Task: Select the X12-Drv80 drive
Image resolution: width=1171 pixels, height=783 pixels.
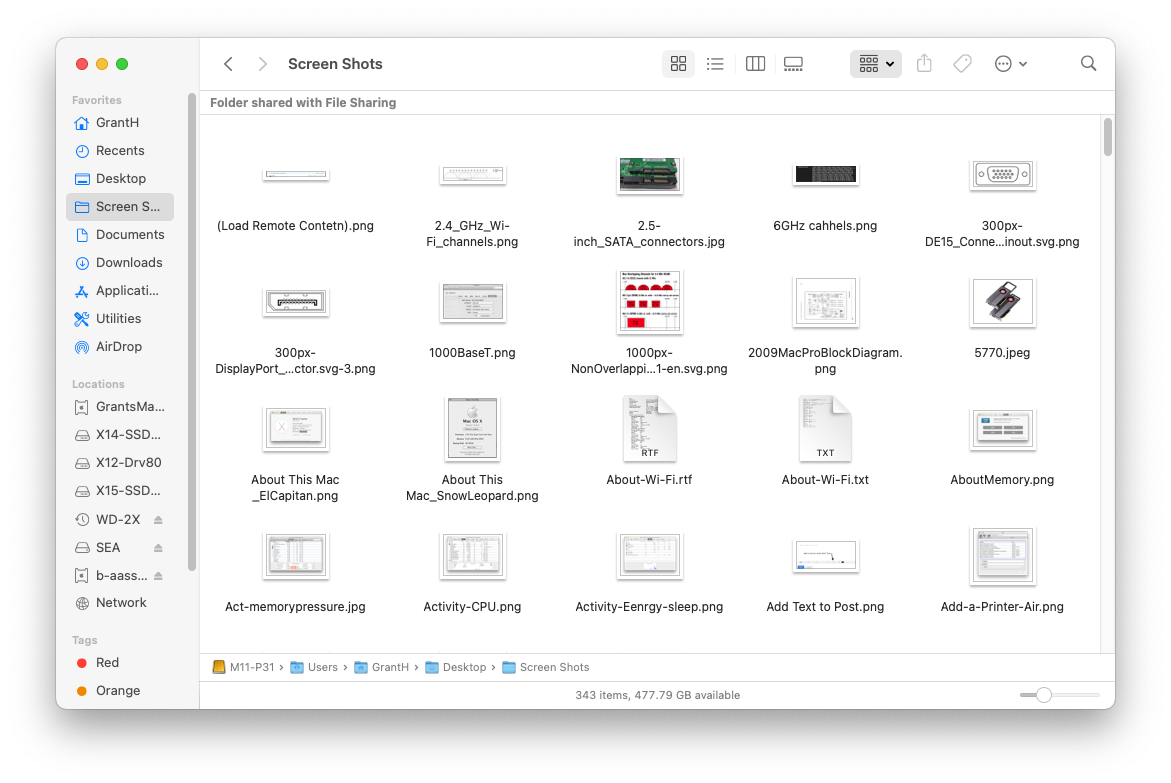Action: (x=119, y=463)
